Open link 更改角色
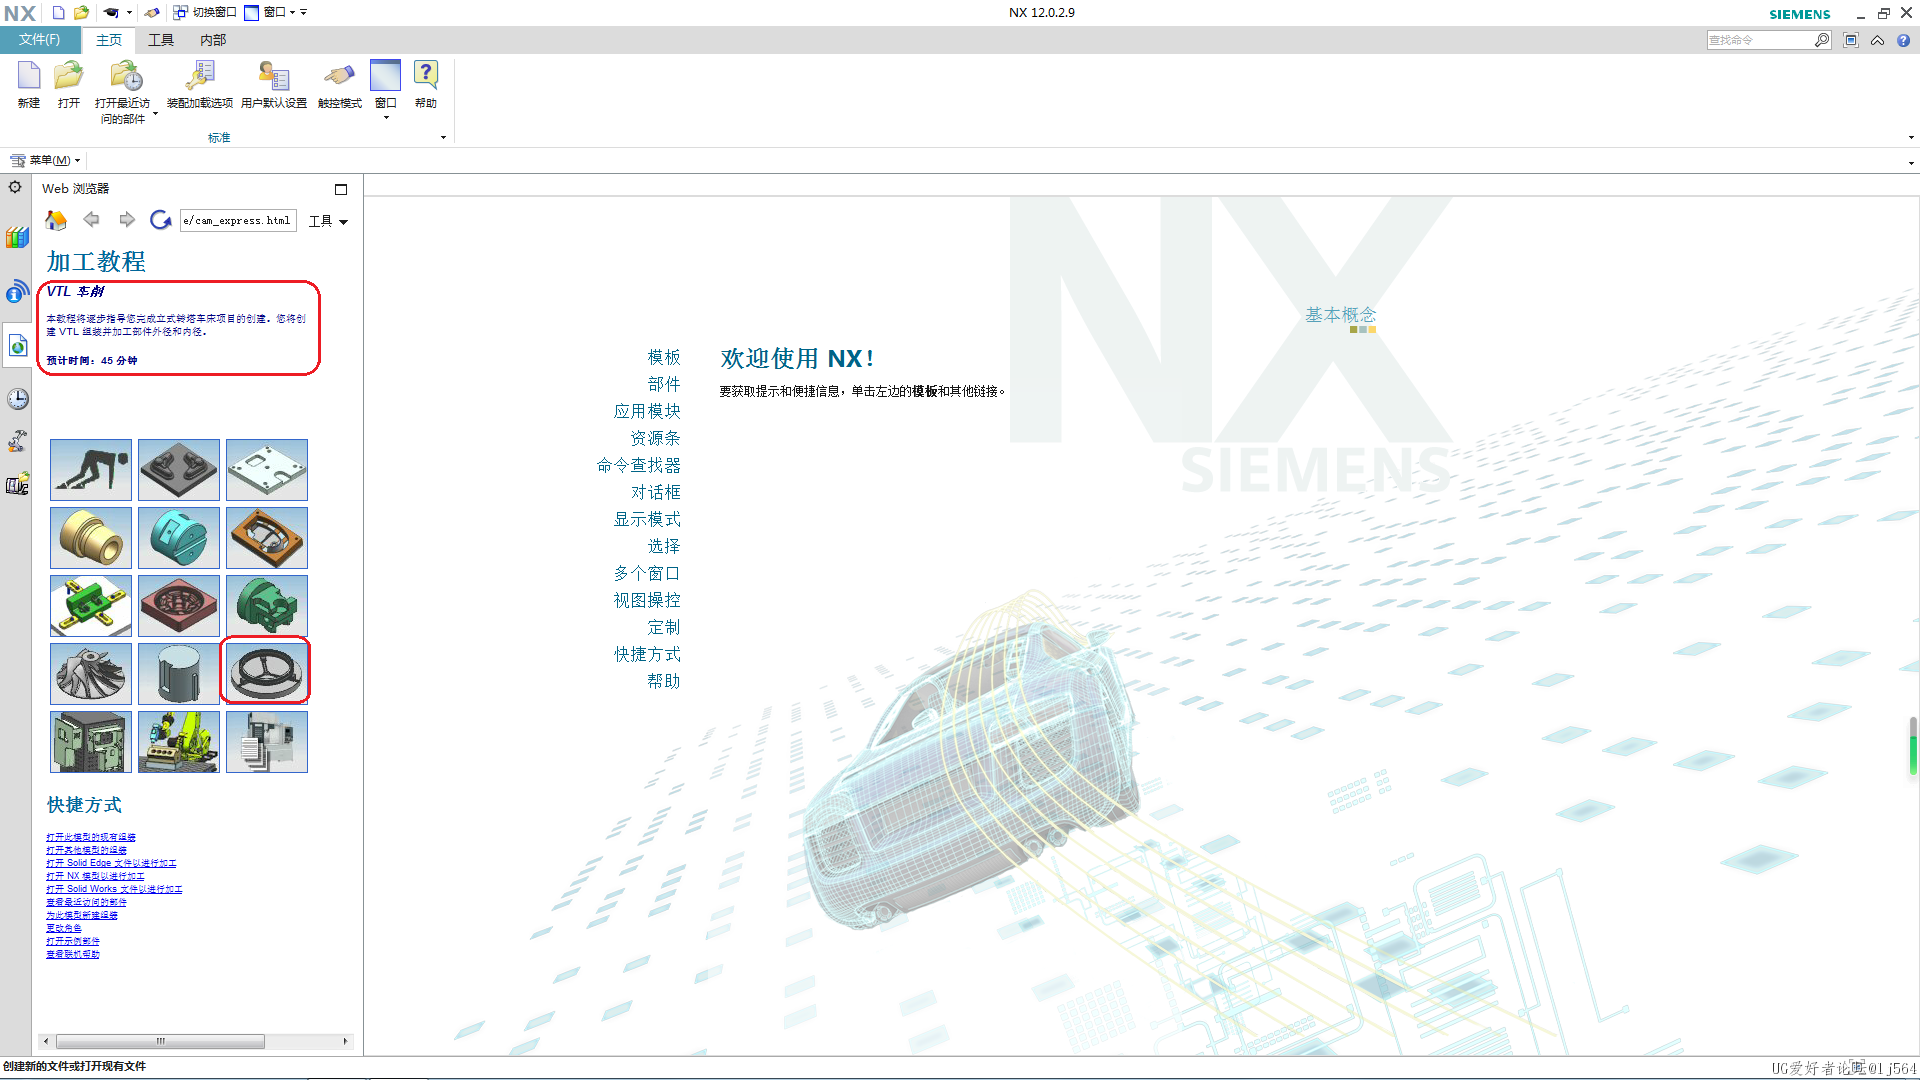 64,928
